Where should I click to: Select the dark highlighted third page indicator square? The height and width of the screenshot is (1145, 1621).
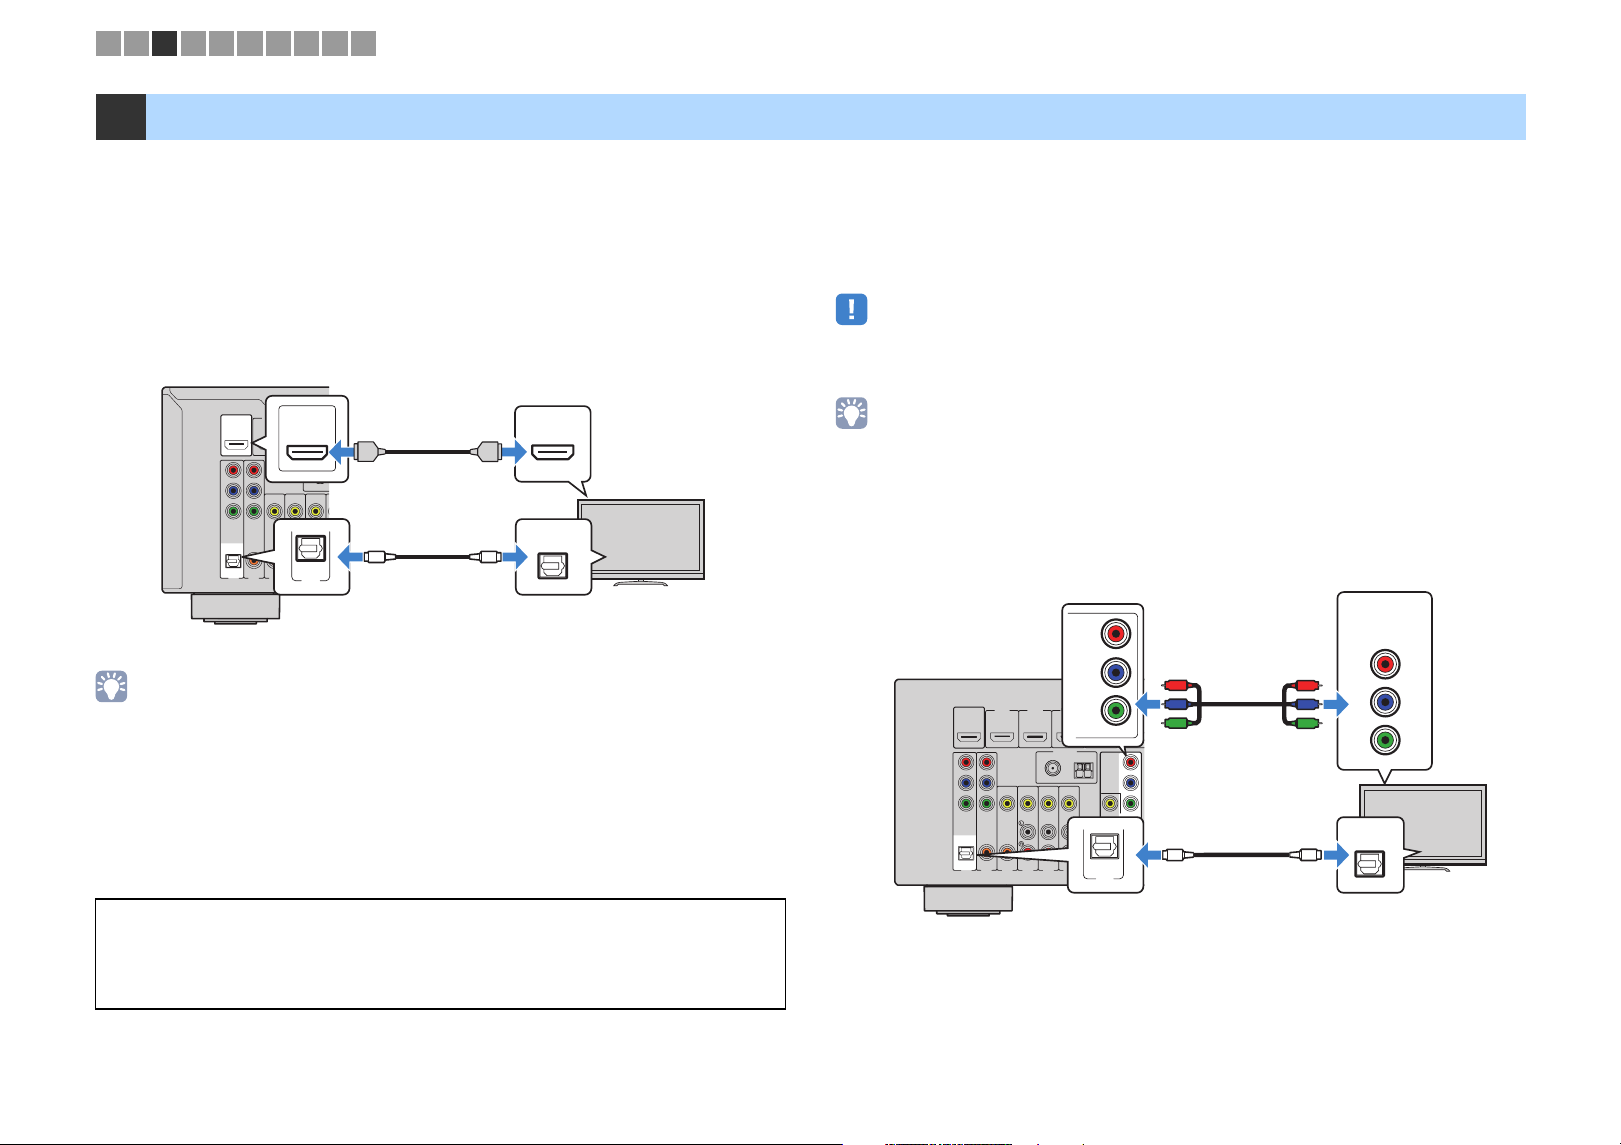click(x=164, y=43)
